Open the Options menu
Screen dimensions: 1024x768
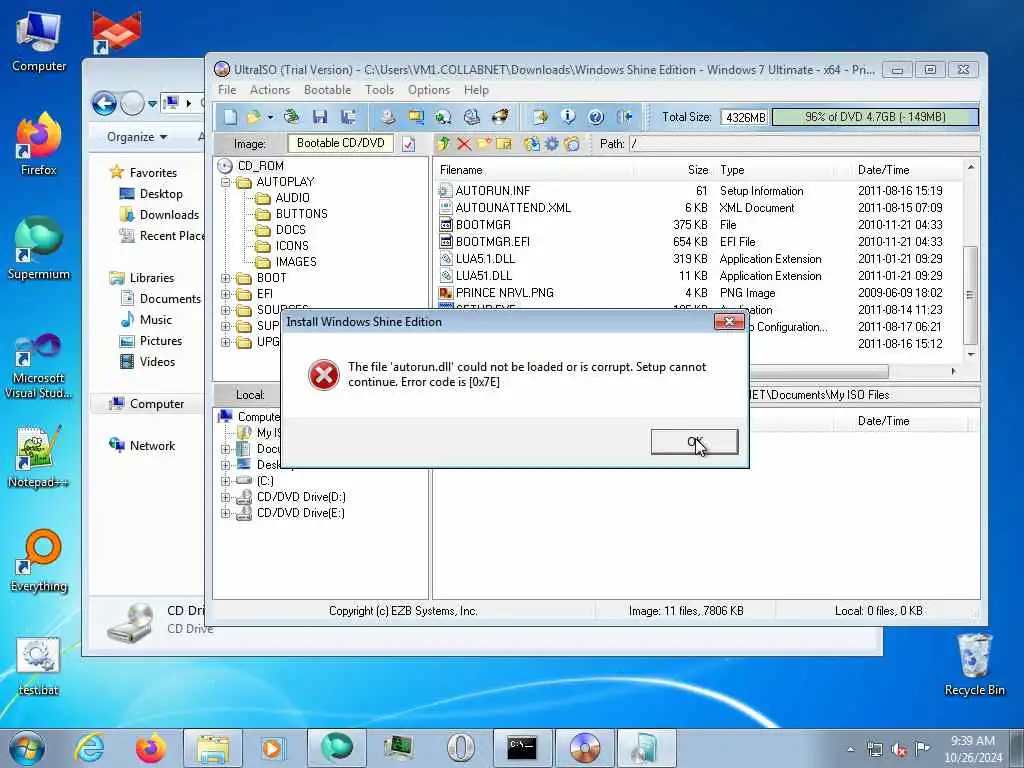[x=428, y=90]
